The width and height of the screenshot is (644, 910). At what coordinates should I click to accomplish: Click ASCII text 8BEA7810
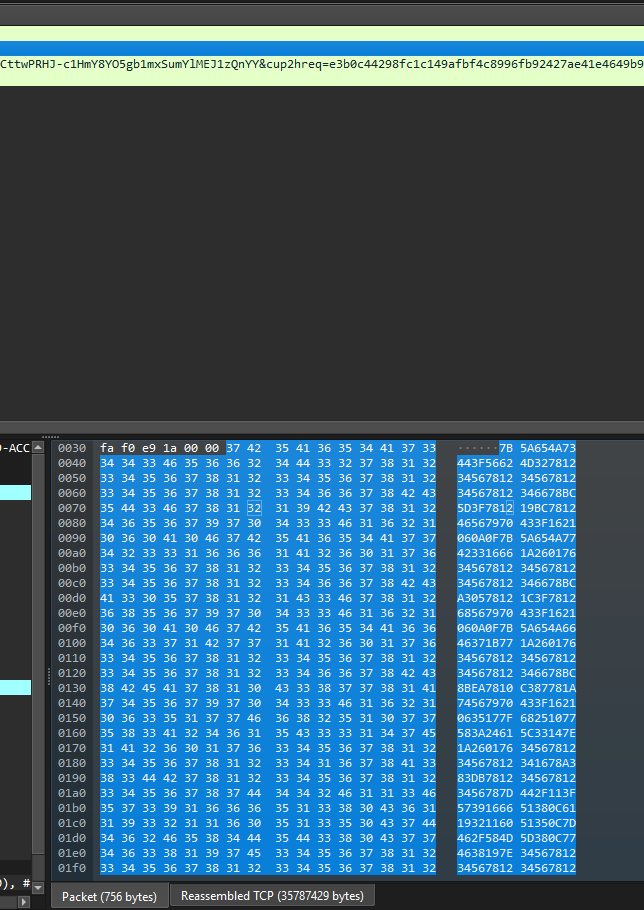pos(485,688)
